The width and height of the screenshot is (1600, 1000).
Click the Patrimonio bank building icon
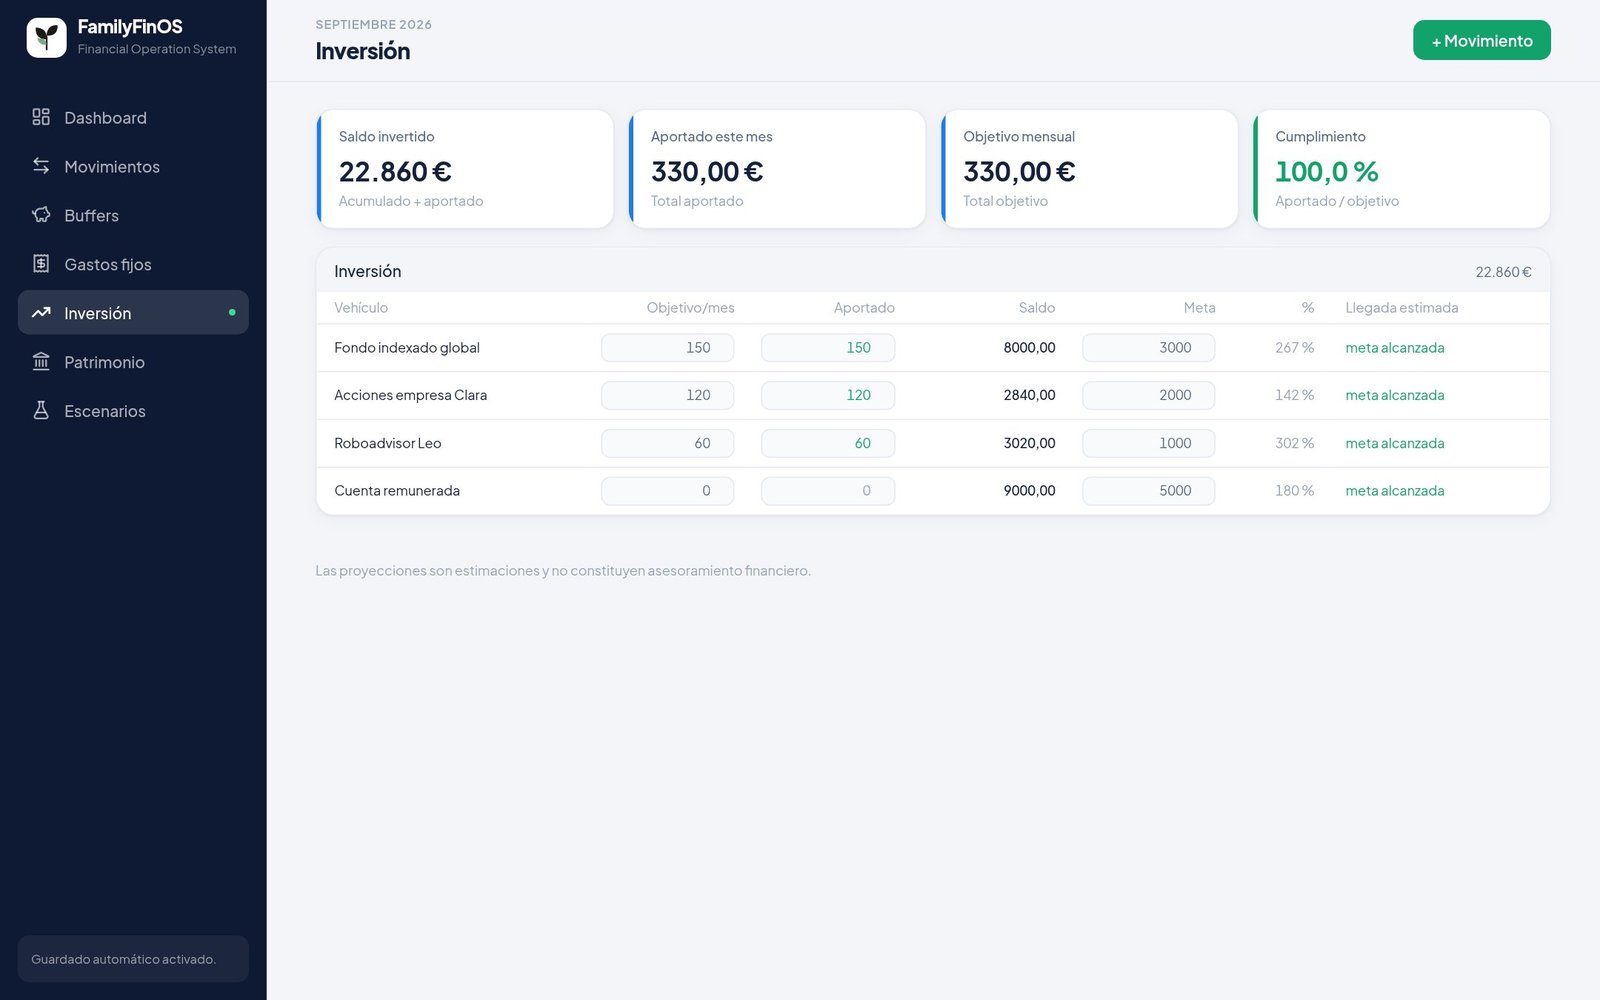point(41,362)
